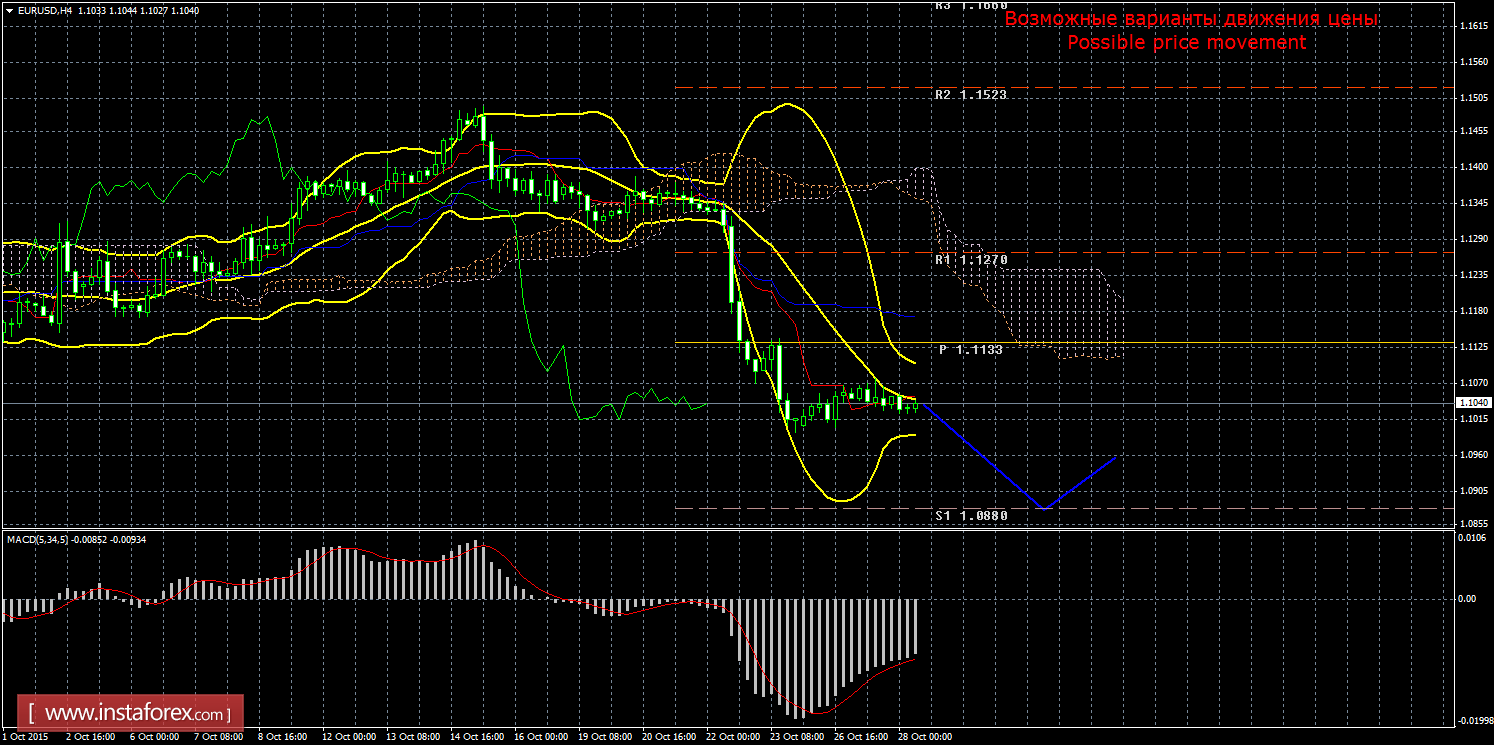Click the Russian 'Возможные варианты движения цены' title
The height and width of the screenshot is (745, 1494).
click(x=1191, y=19)
